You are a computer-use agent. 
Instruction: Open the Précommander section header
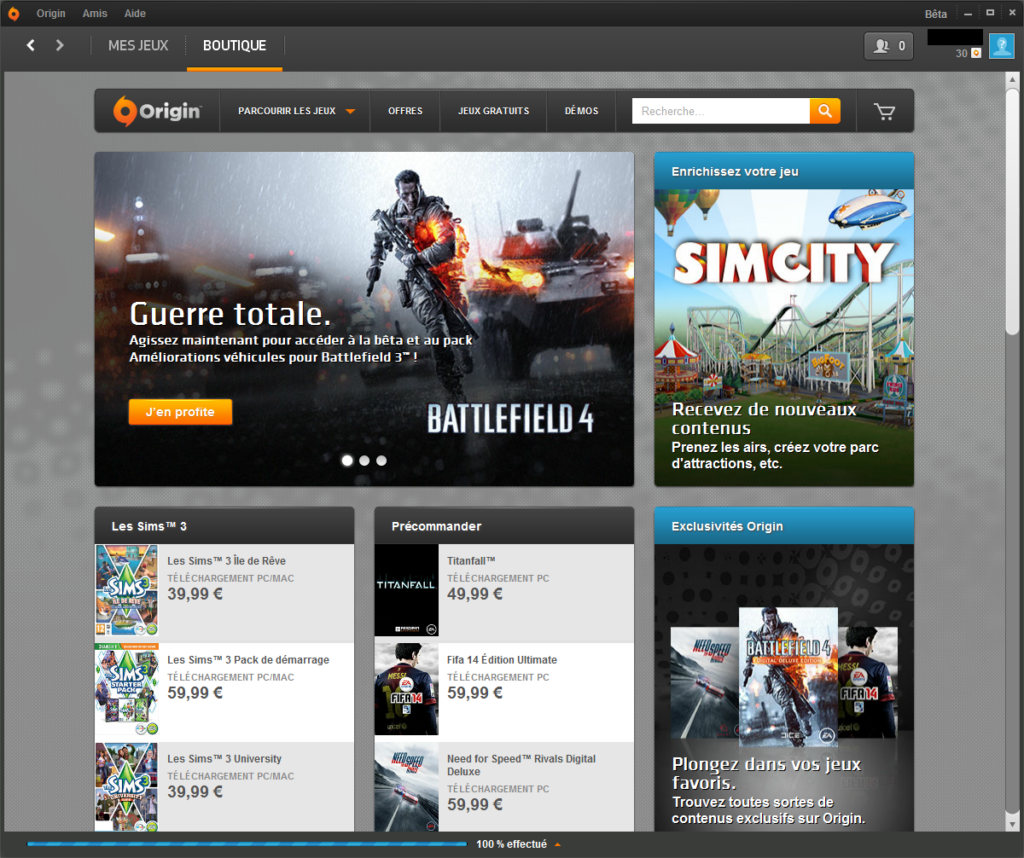point(504,526)
